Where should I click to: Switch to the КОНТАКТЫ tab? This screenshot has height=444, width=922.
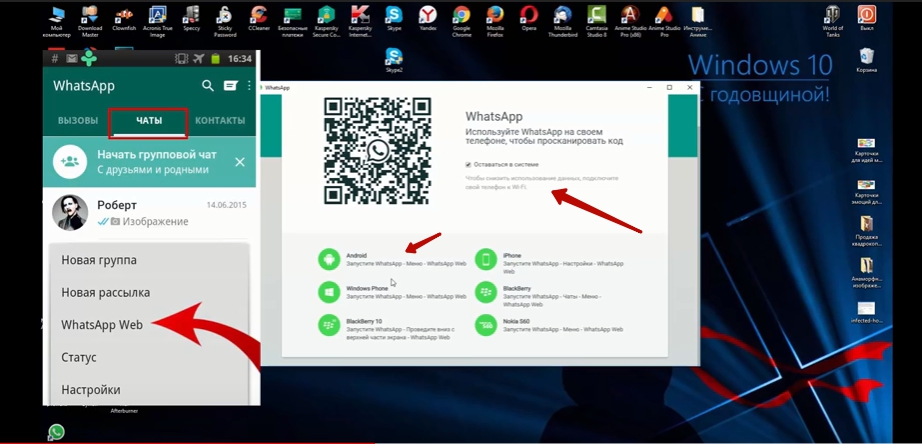pos(220,121)
